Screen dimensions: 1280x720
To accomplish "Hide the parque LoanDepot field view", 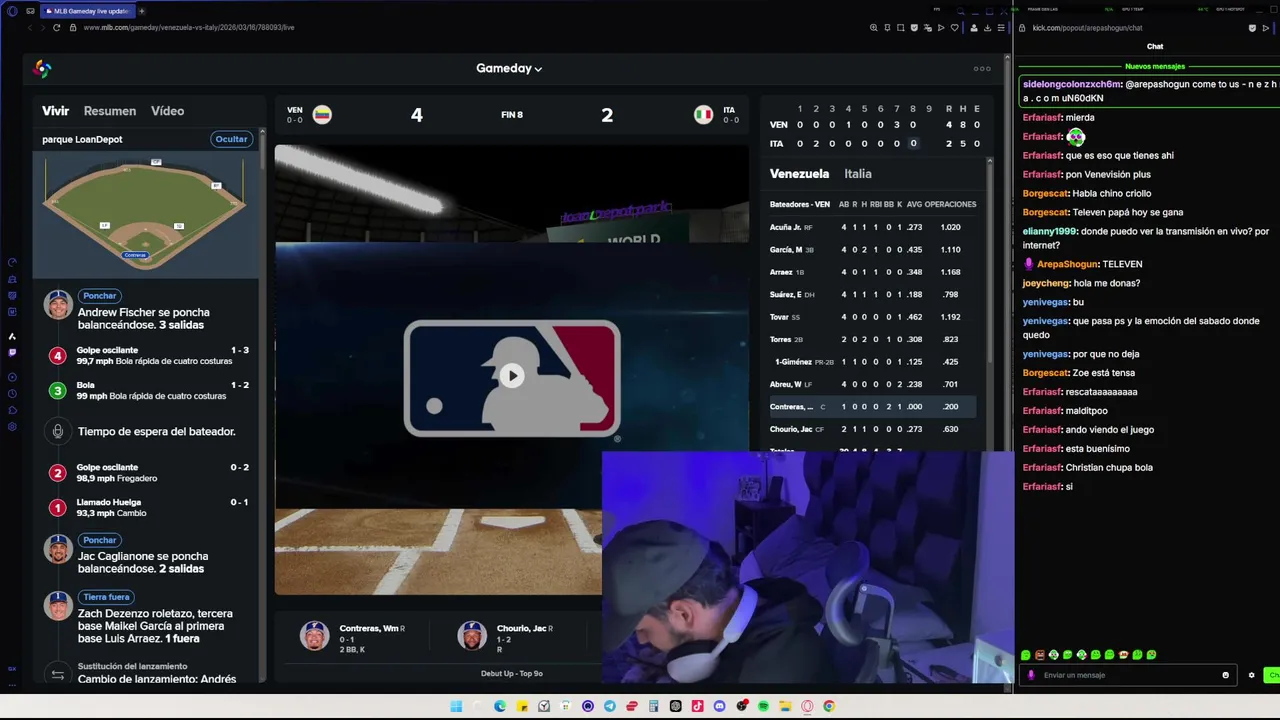I will click(231, 139).
